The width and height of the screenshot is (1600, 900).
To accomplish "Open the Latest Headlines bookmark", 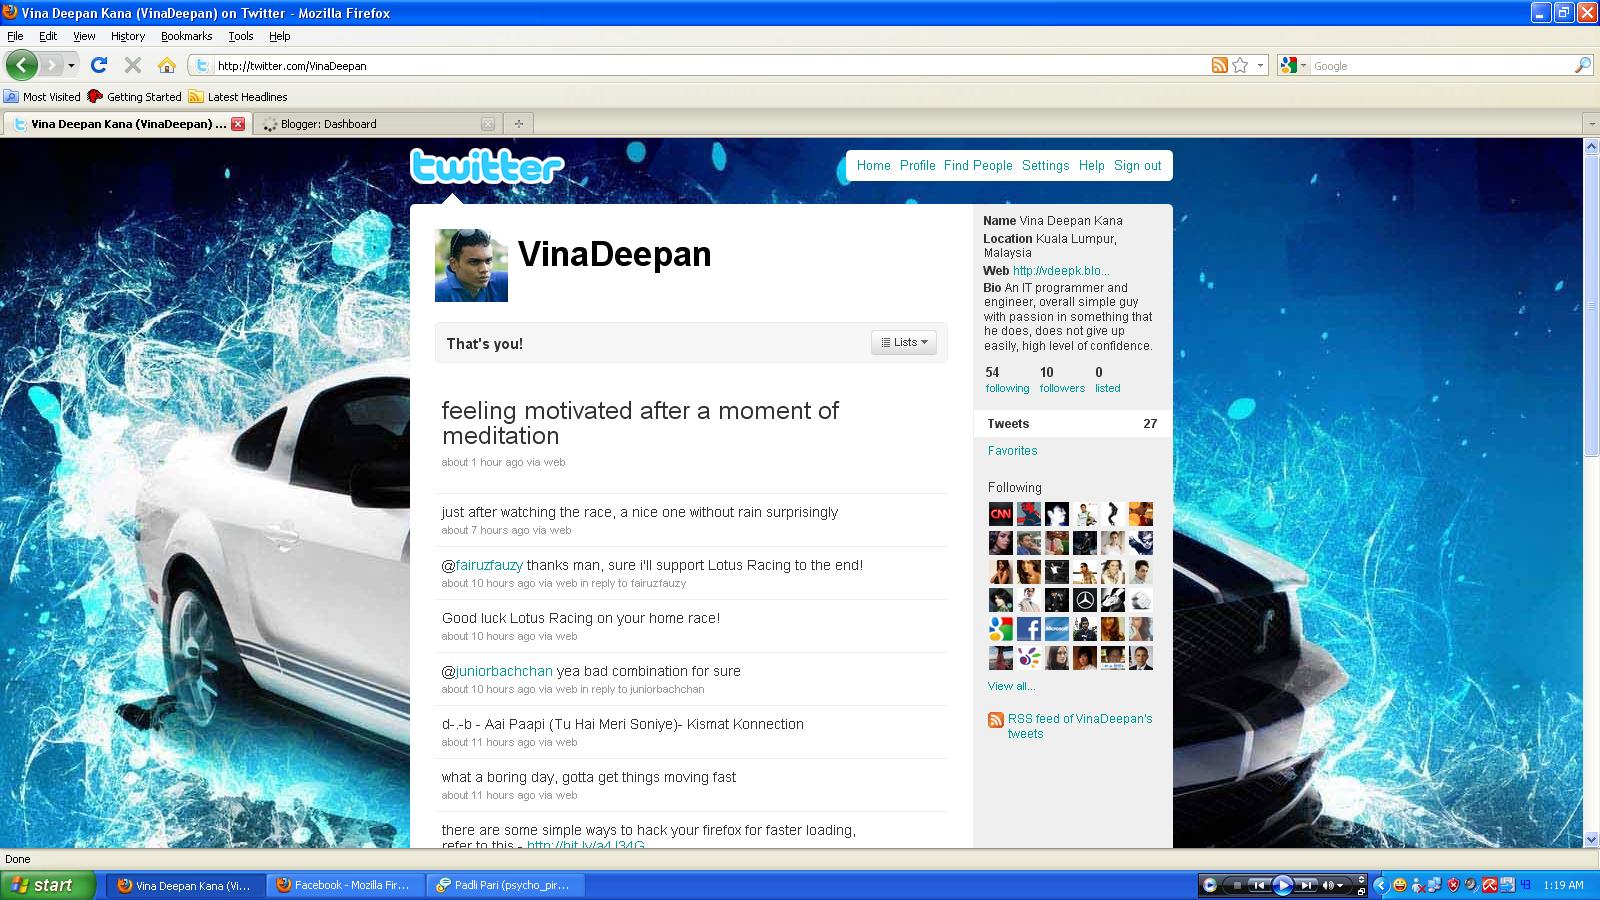I will [x=238, y=97].
